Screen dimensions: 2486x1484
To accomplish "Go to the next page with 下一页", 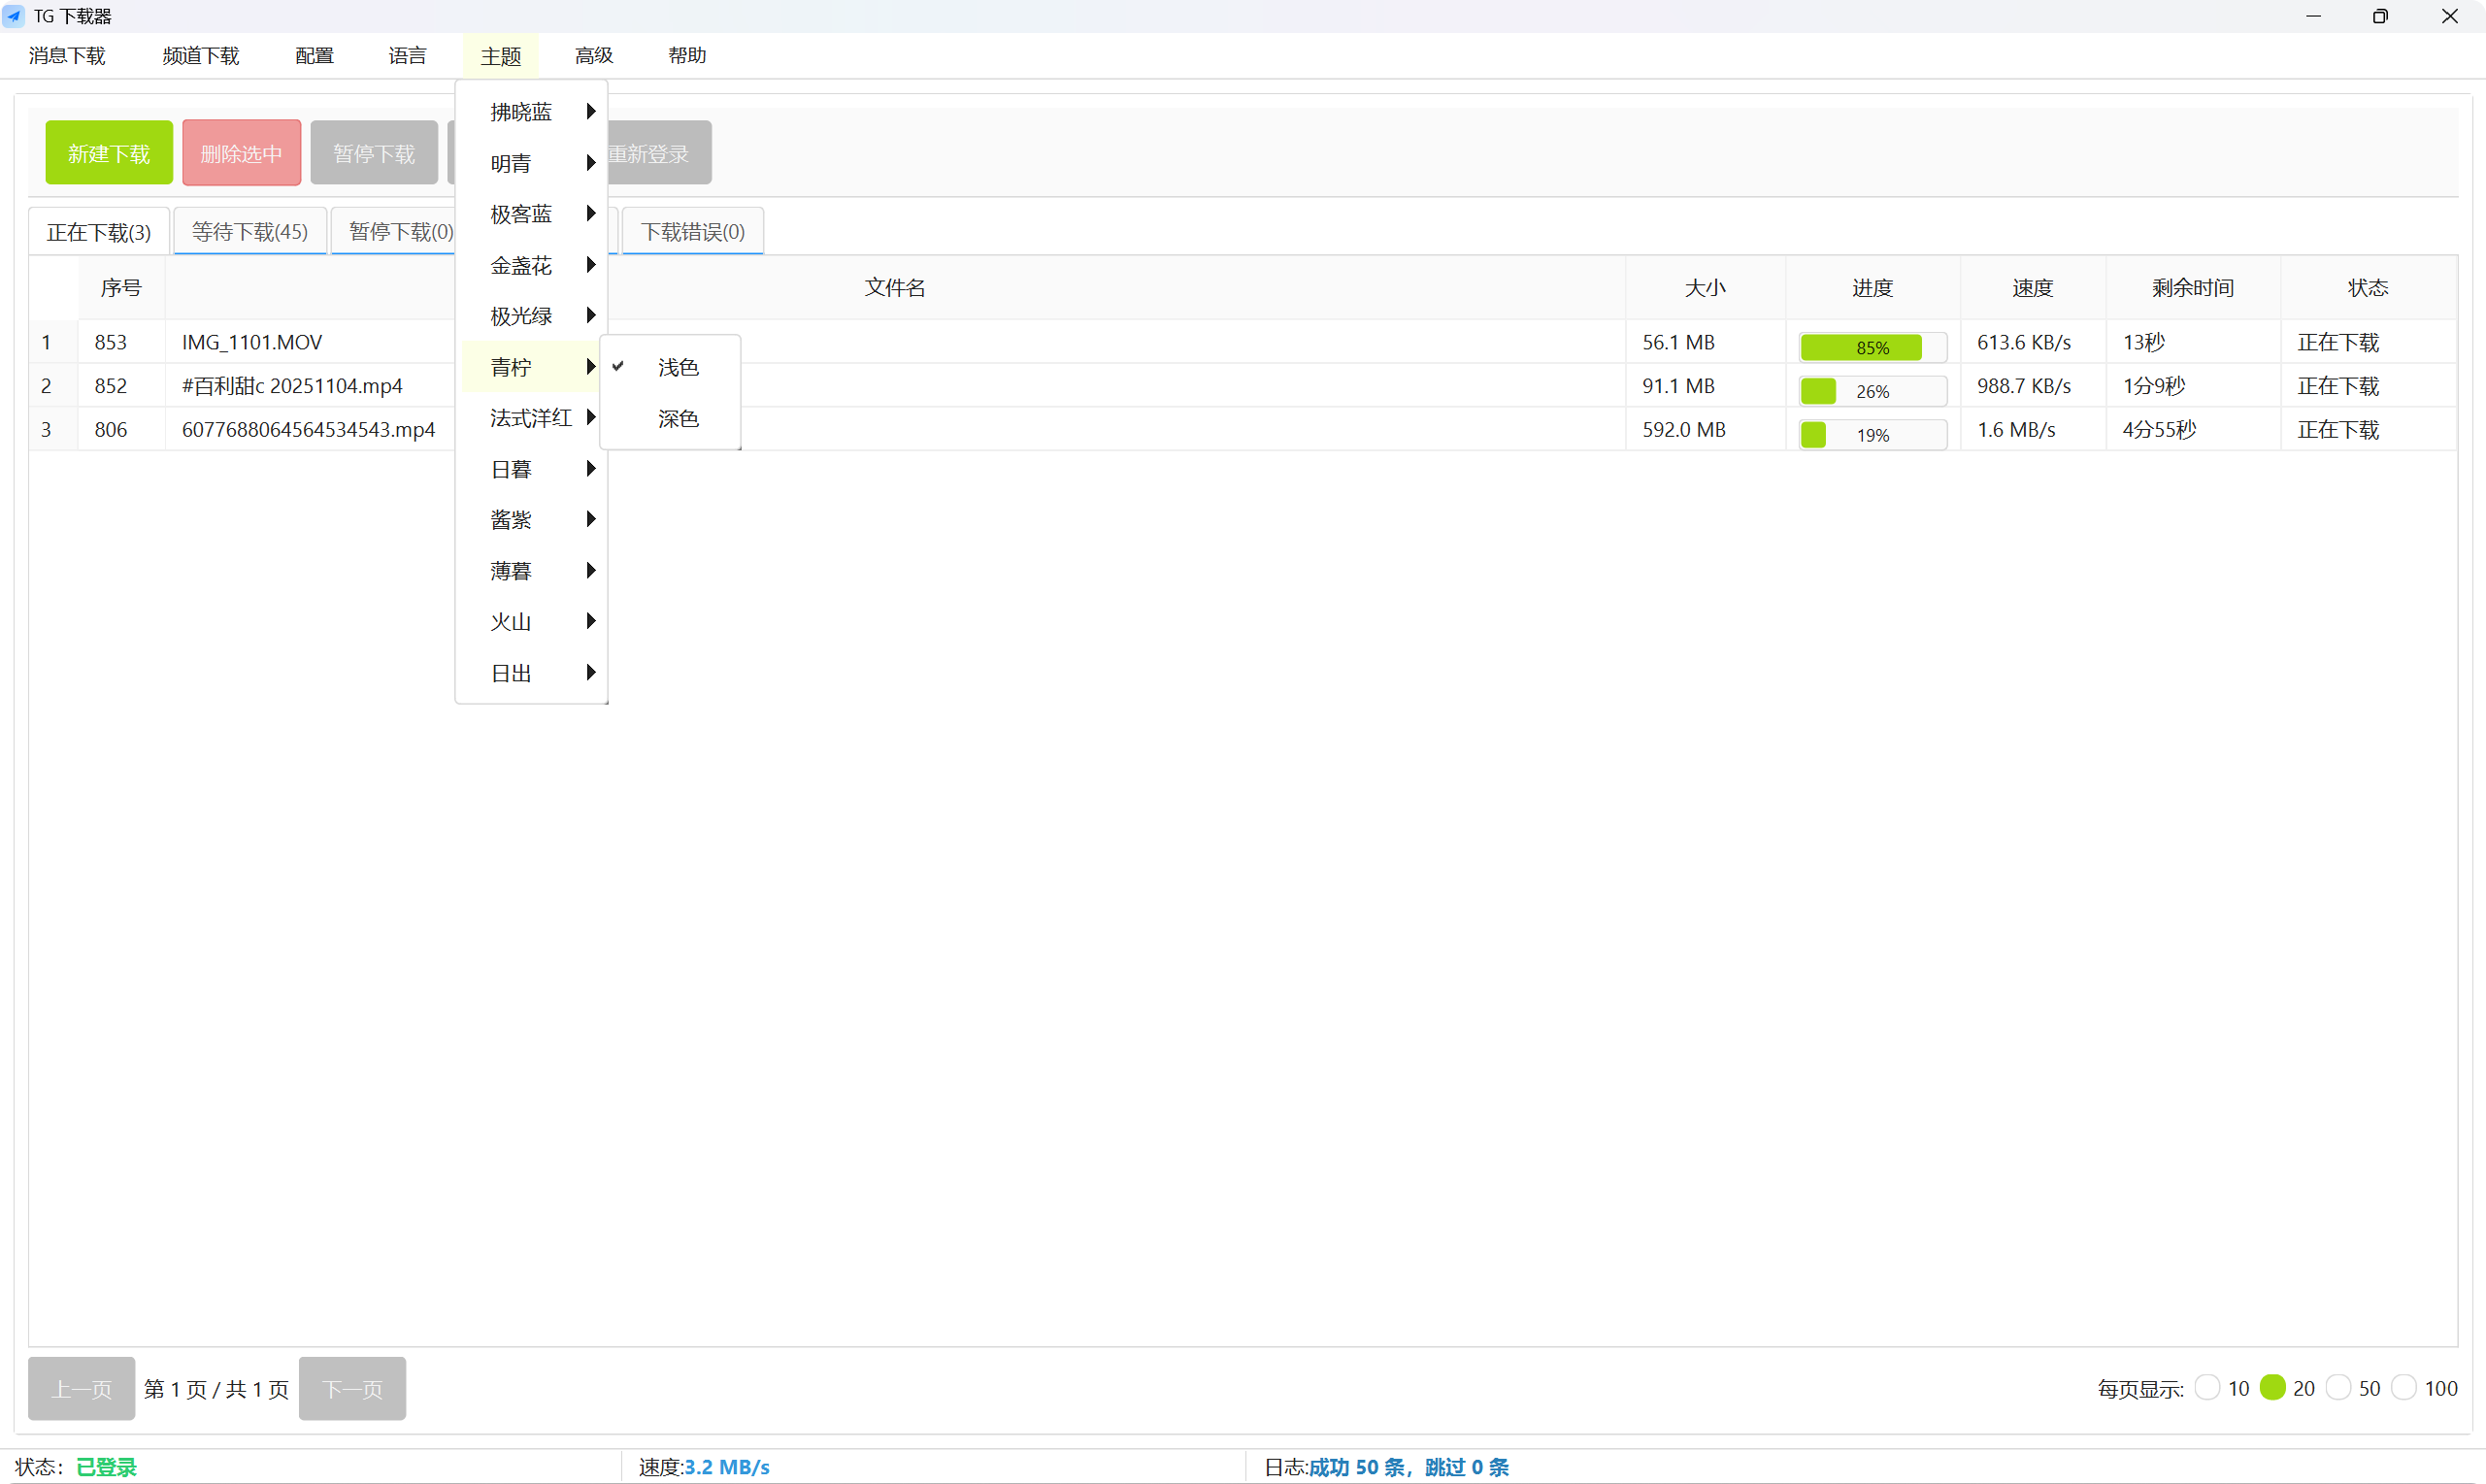I will [352, 1388].
